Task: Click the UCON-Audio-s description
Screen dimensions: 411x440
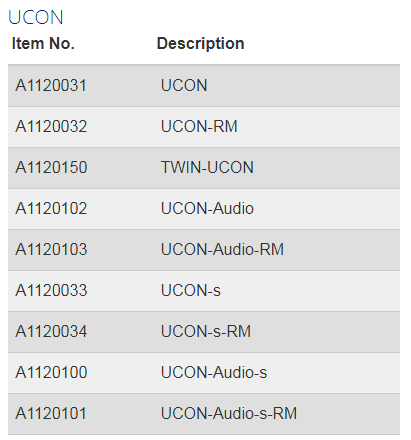Action: pos(214,372)
